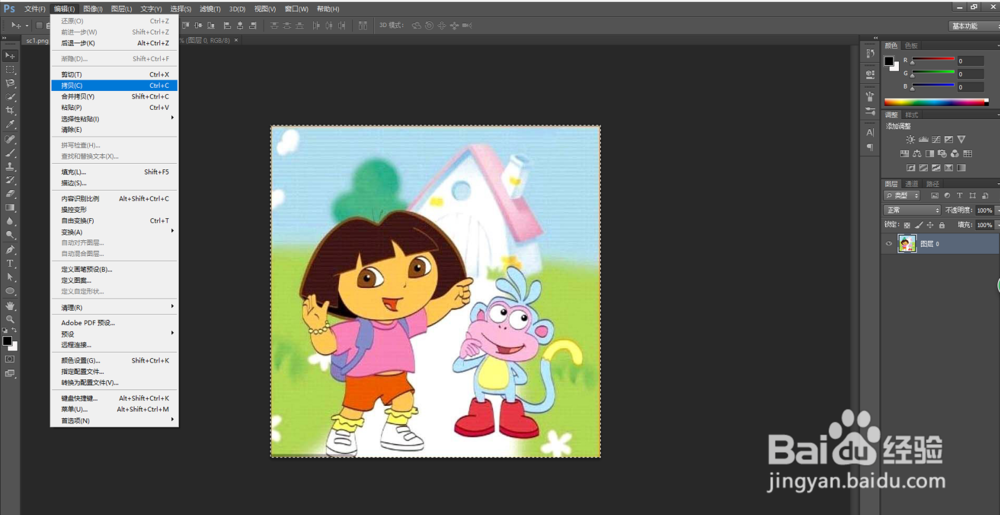The height and width of the screenshot is (515, 1000).
Task: Select the Move tool in the toolbox
Action: click(x=10, y=56)
